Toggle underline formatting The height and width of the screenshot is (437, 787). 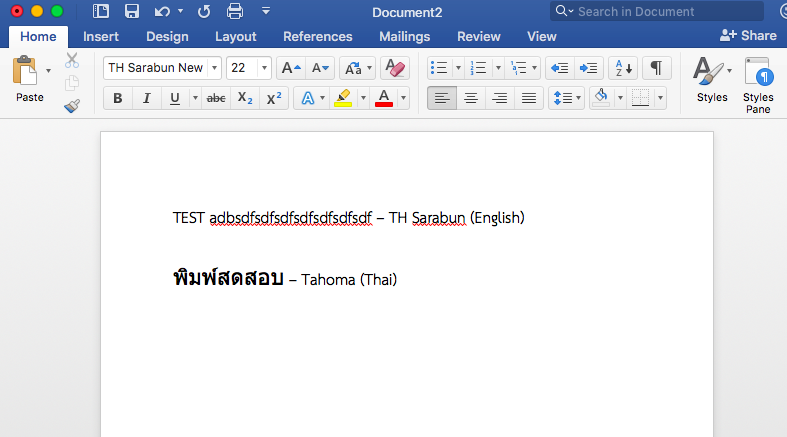[x=175, y=98]
